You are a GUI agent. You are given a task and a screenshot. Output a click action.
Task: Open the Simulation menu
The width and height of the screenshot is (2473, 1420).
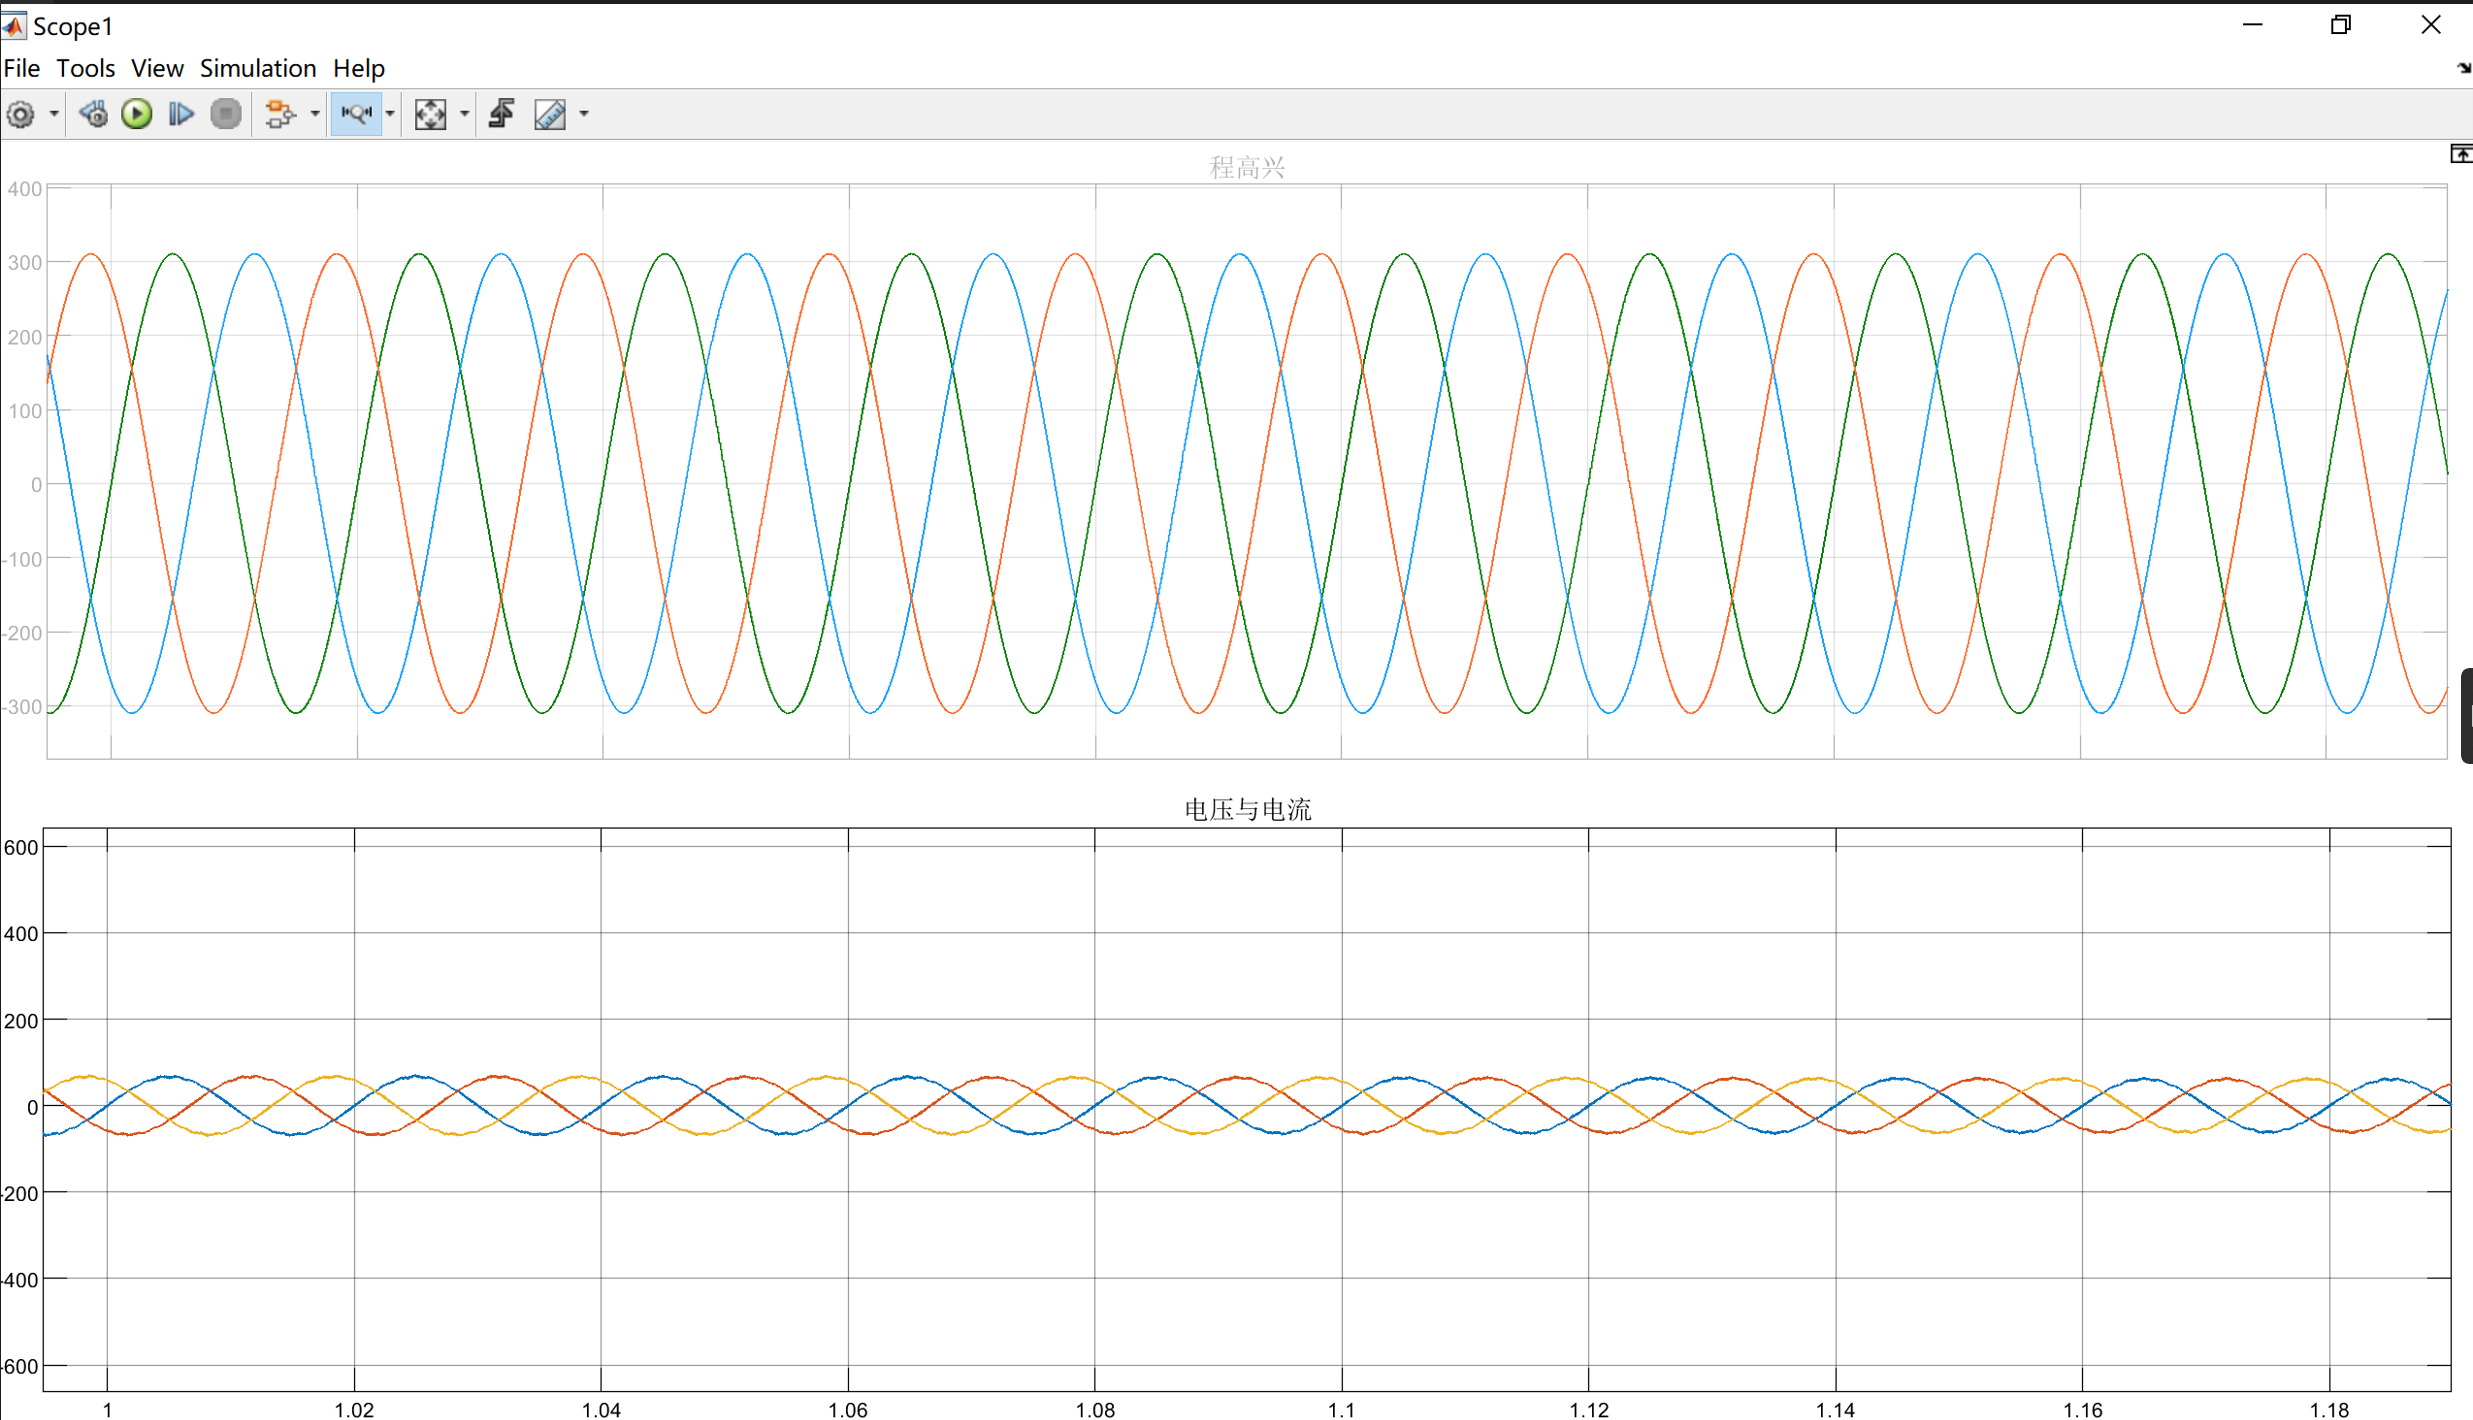tap(257, 68)
